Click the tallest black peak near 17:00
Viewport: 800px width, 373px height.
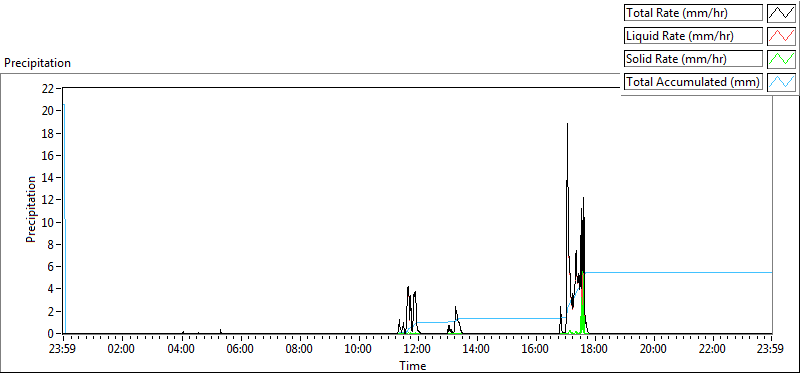[x=567, y=125]
